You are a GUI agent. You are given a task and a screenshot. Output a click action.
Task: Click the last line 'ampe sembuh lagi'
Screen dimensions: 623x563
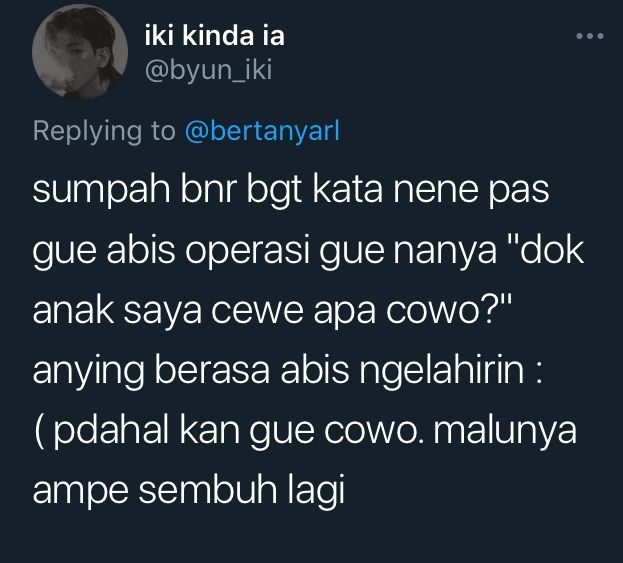point(189,490)
